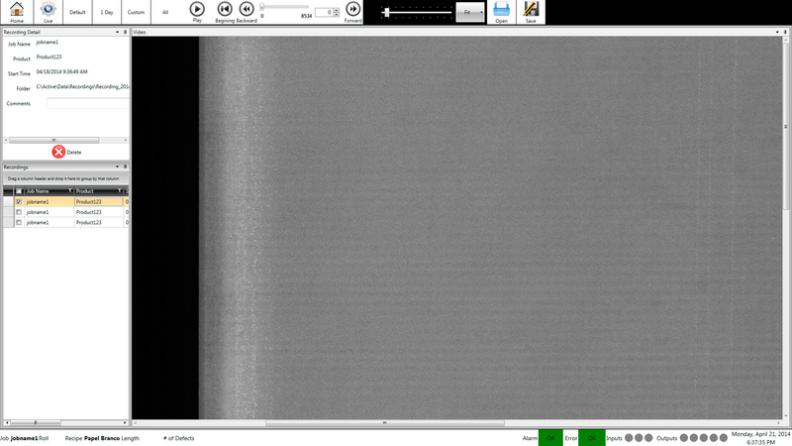This screenshot has height=446, width=792.
Task: Switch to Live camera view
Action: point(47,12)
